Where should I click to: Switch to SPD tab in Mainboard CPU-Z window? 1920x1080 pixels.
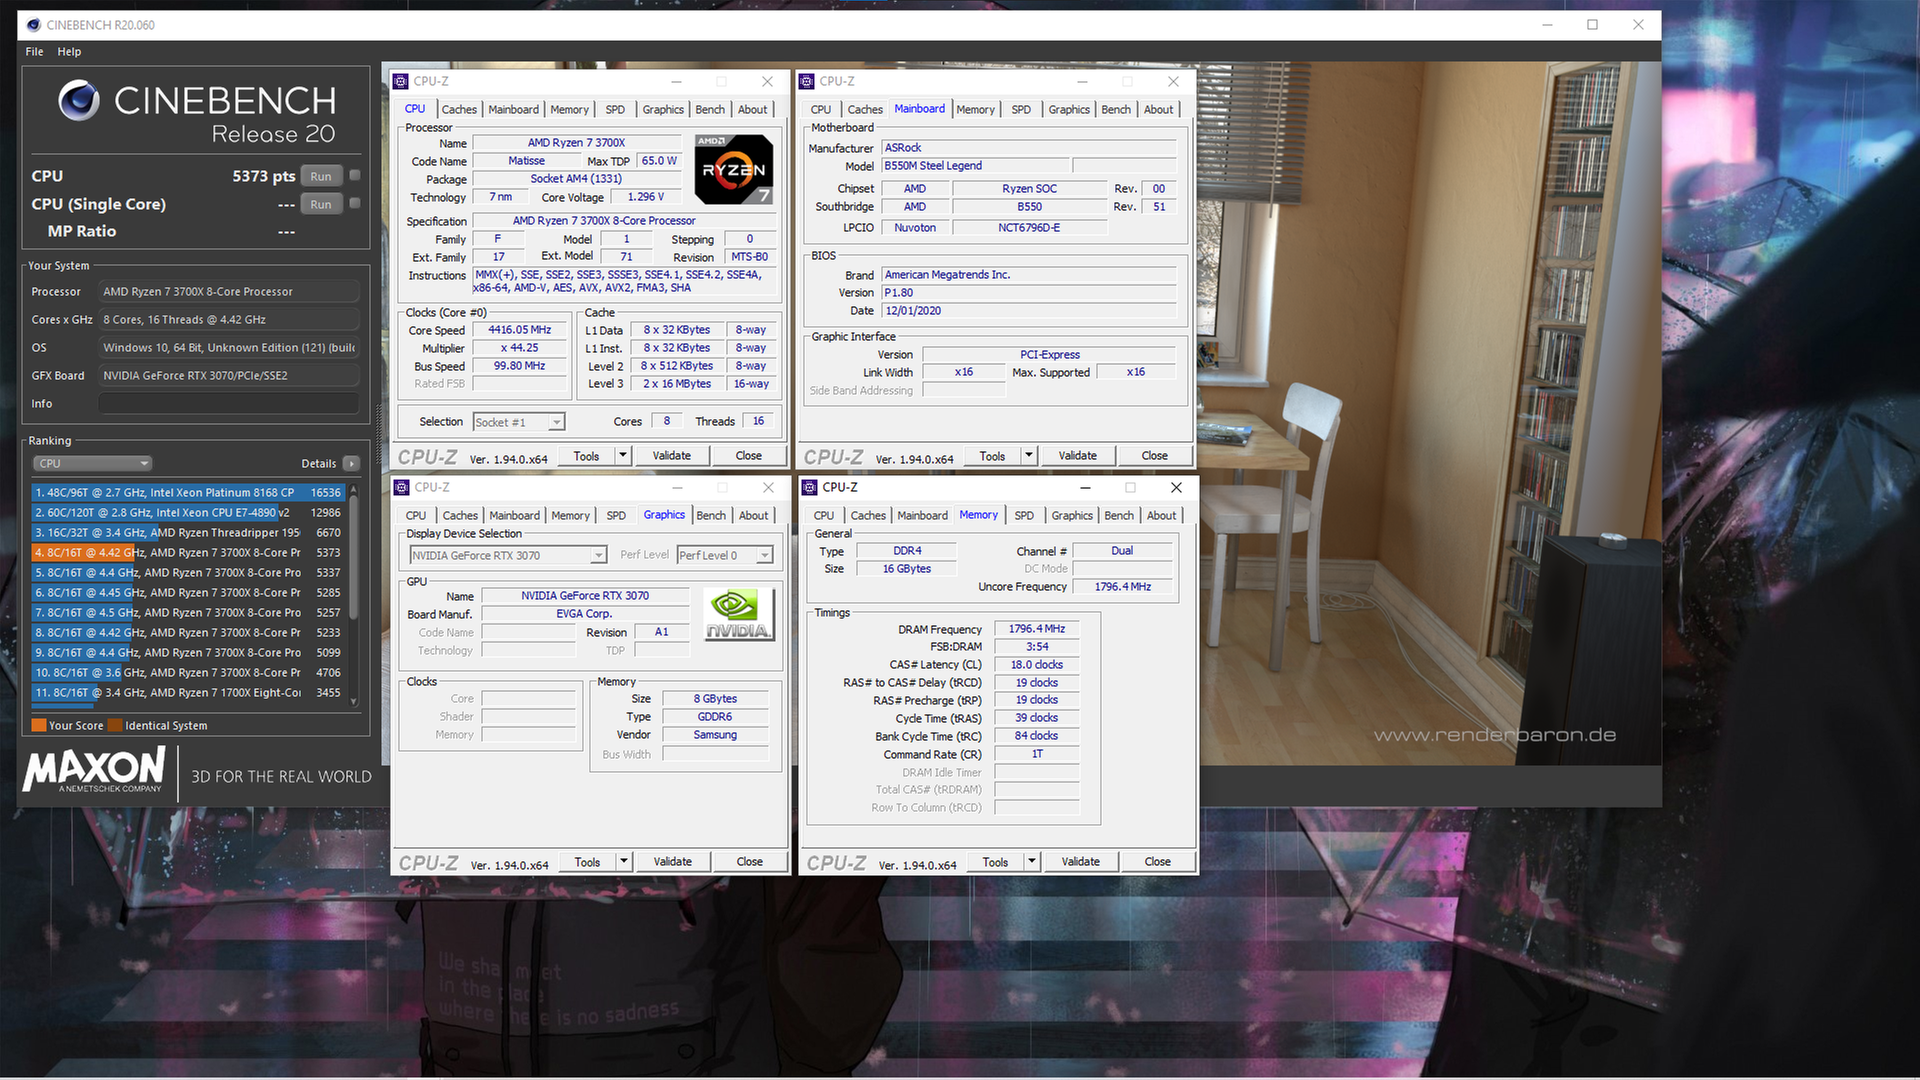tap(1021, 109)
